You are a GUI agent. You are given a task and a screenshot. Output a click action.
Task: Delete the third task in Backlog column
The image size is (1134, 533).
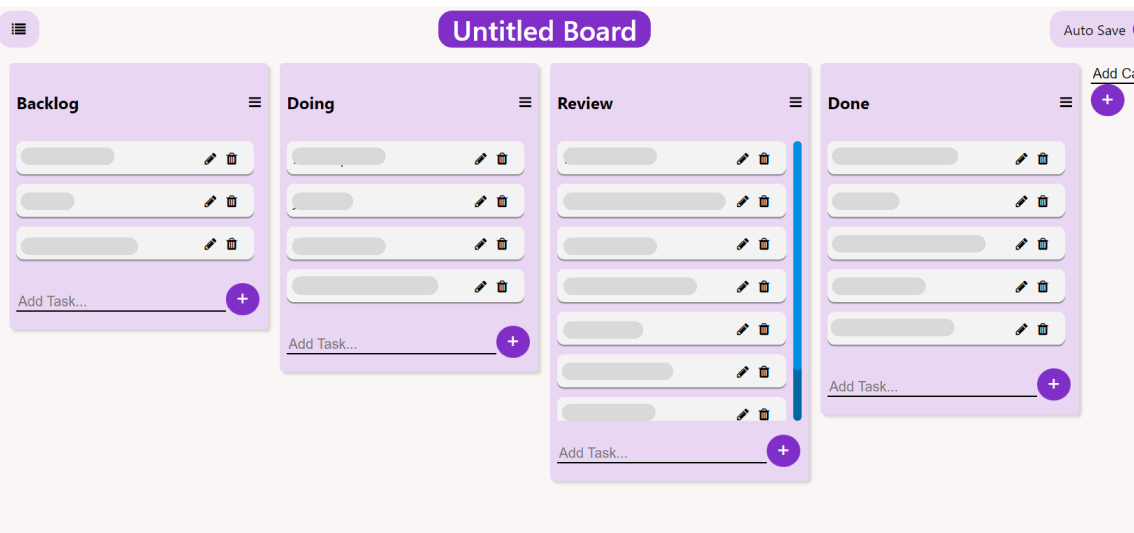pyautogui.click(x=232, y=244)
